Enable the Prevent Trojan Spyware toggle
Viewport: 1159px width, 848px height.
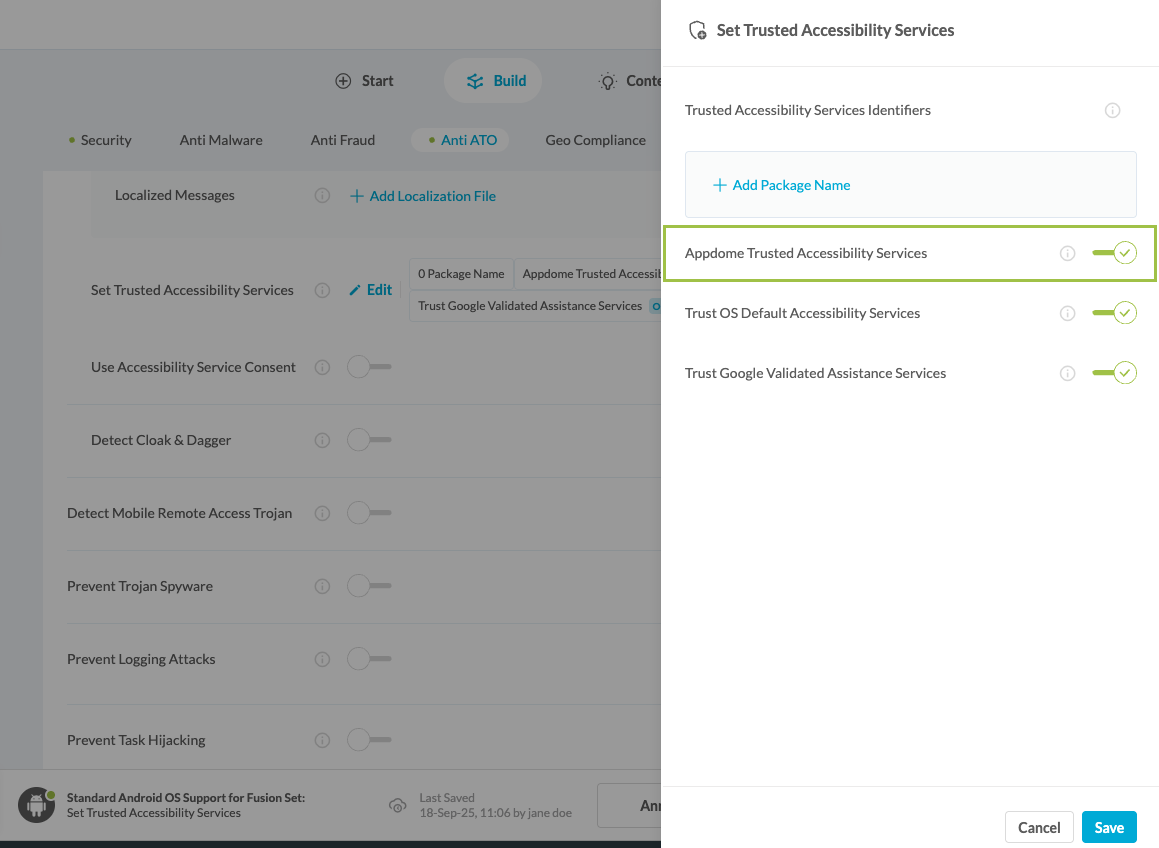point(368,586)
